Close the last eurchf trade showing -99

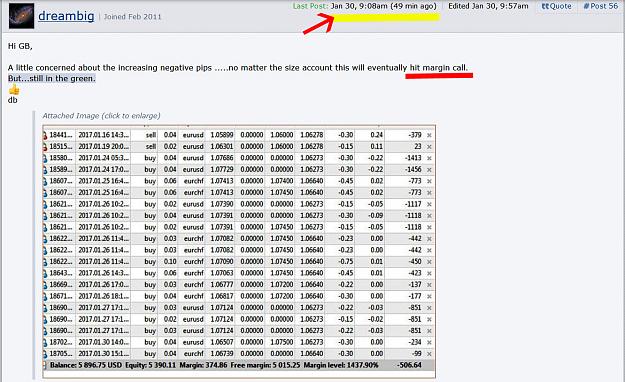(429, 354)
